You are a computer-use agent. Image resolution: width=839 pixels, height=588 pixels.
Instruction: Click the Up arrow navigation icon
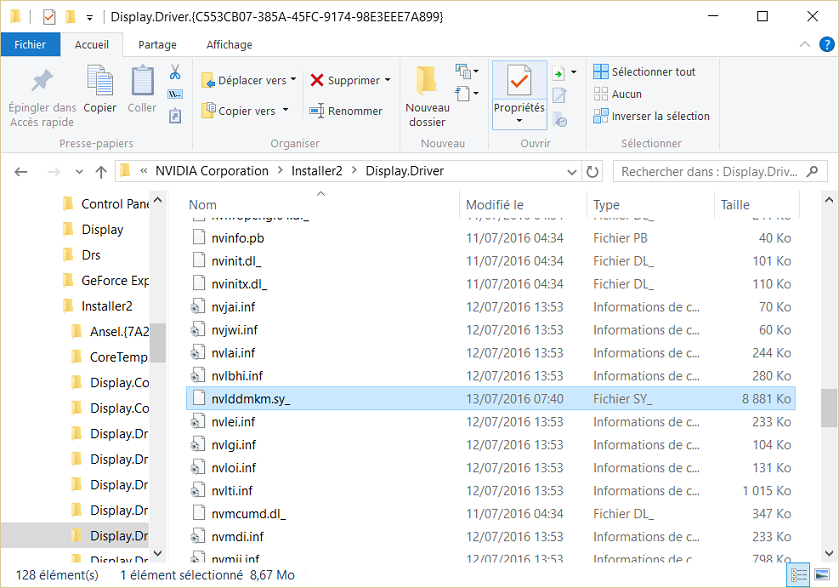point(100,171)
